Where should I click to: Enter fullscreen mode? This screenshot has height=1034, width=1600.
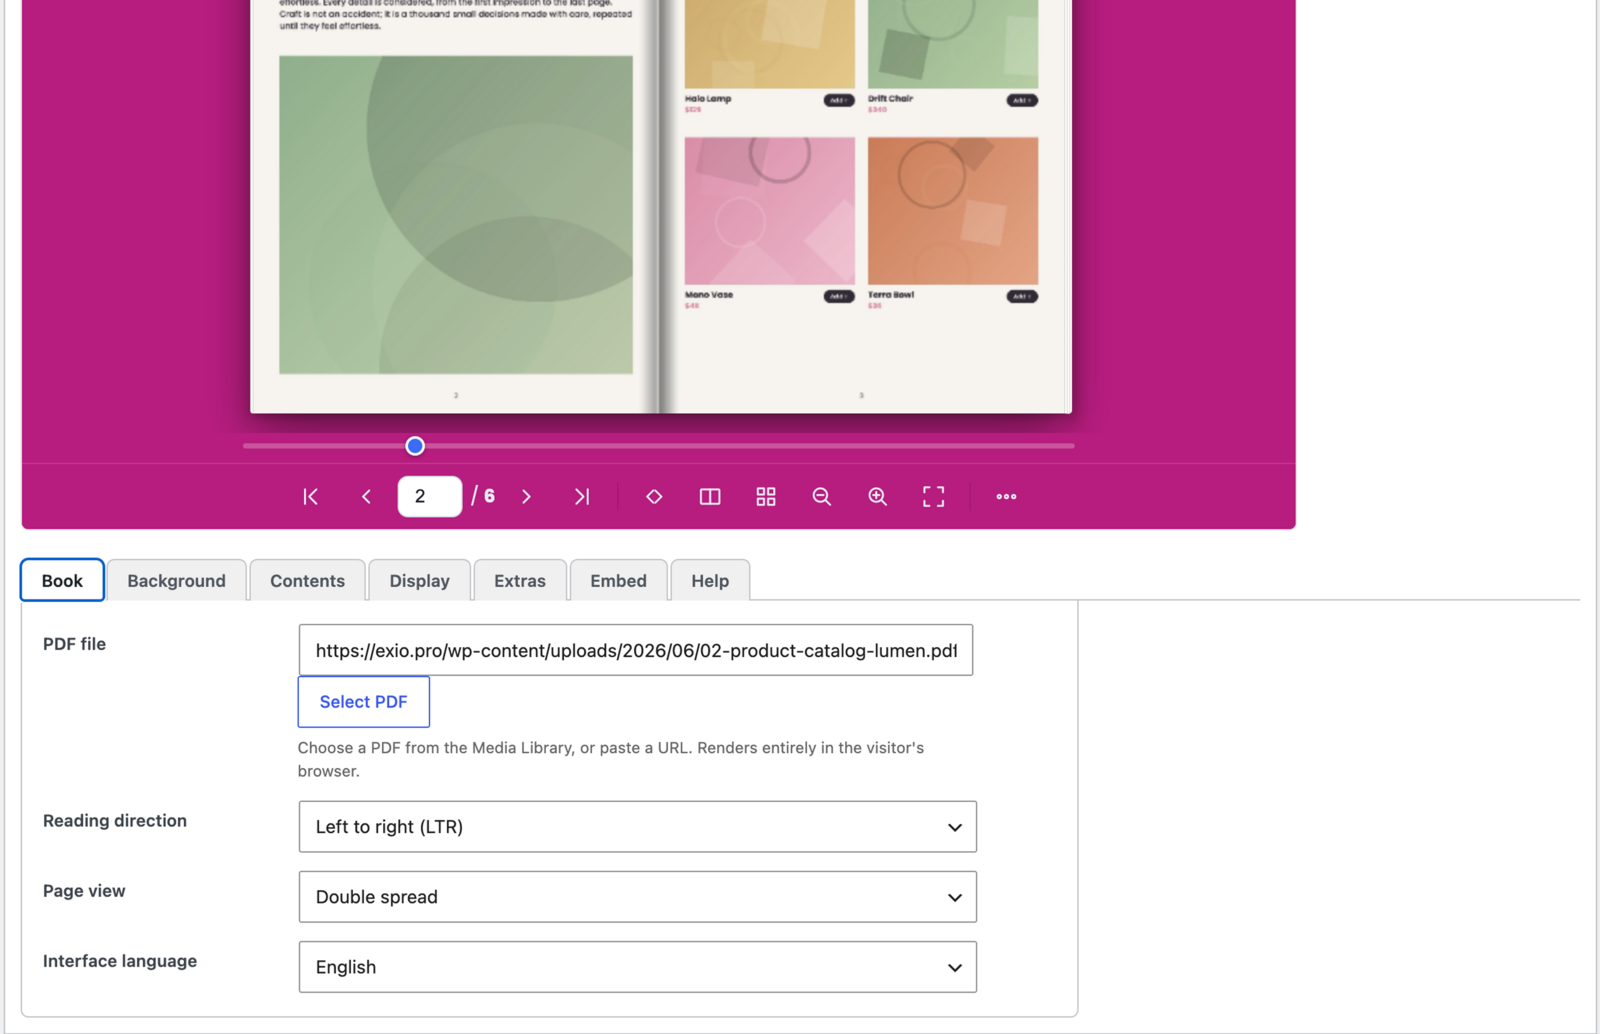(934, 496)
